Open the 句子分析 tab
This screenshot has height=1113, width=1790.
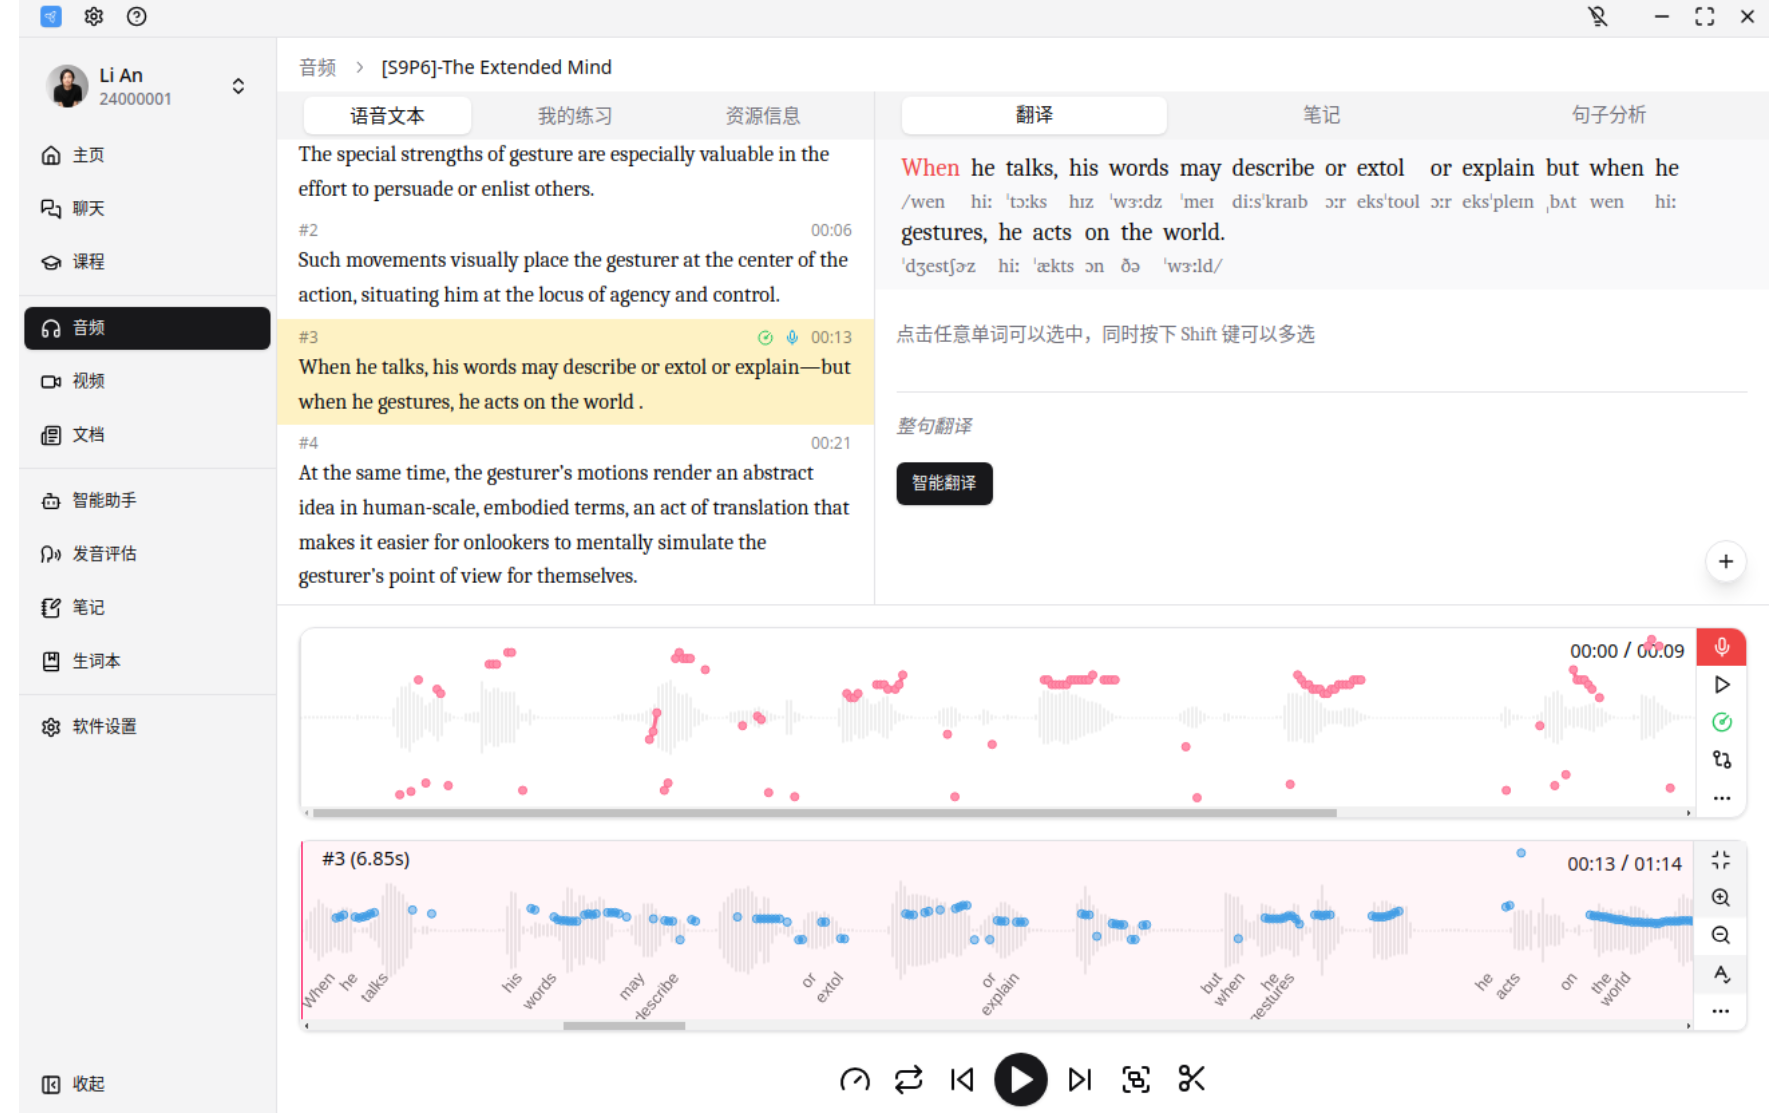click(1607, 115)
